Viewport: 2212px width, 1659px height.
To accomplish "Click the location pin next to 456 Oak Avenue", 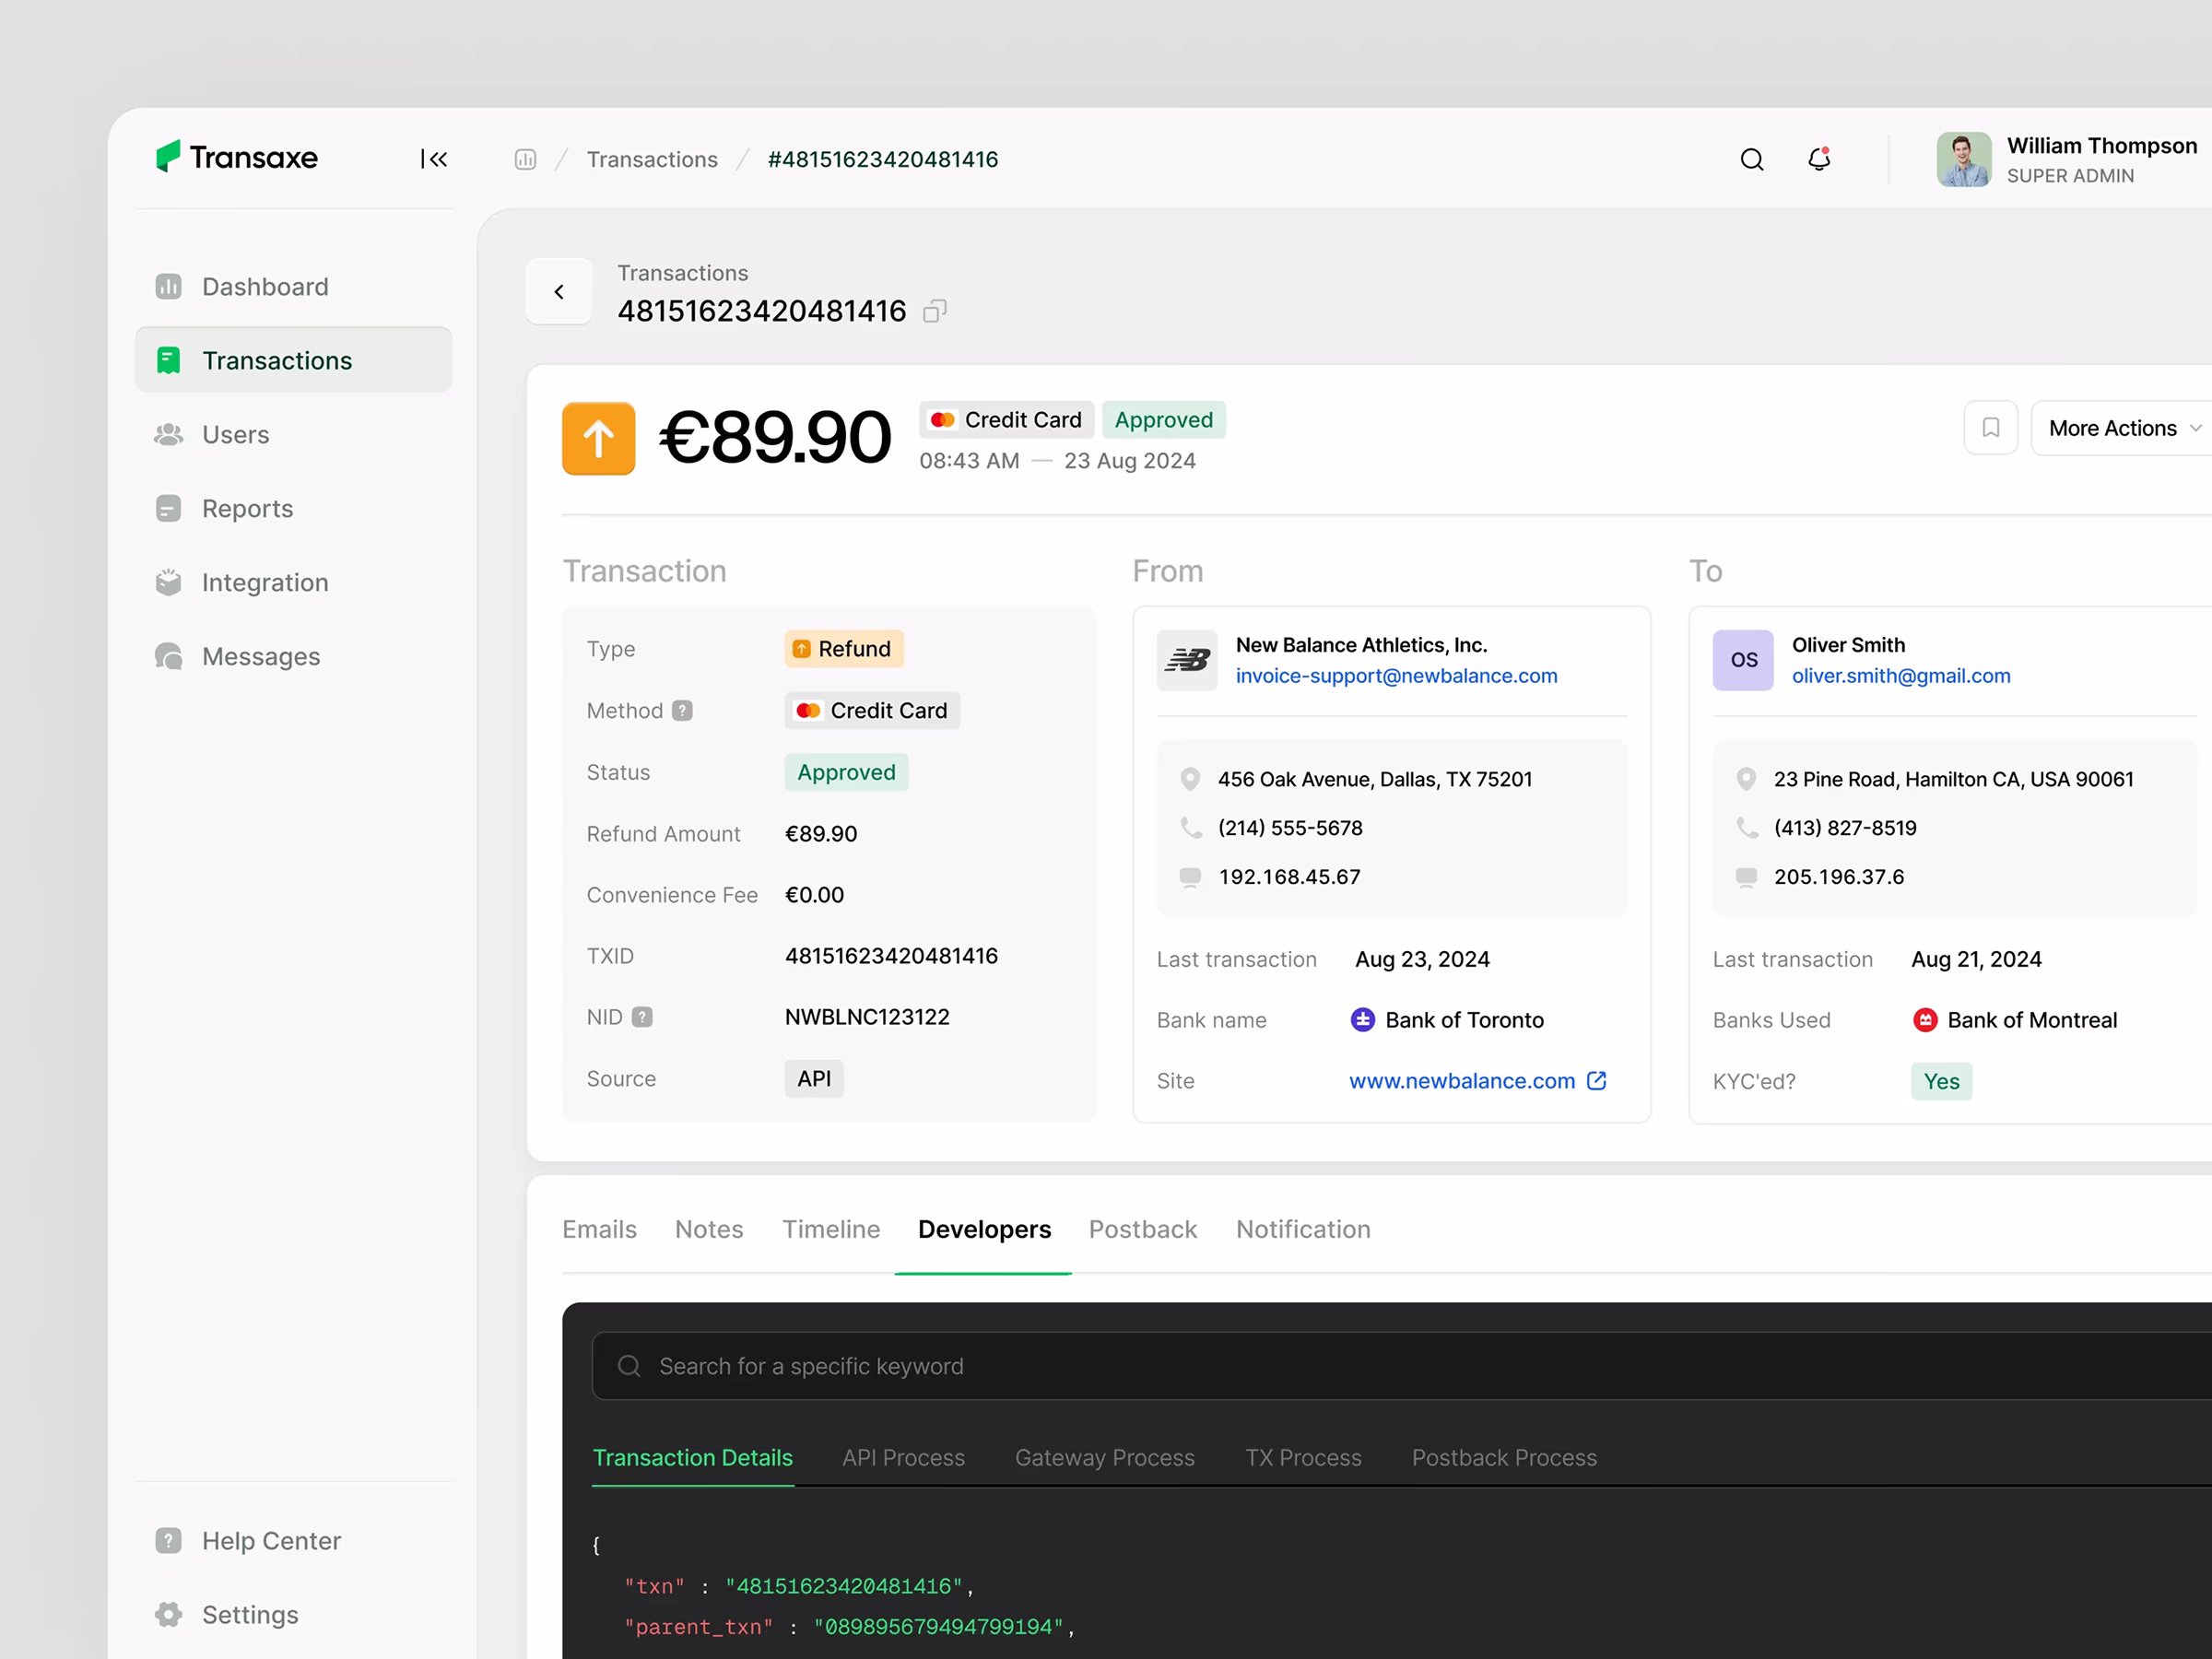I will point(1190,779).
